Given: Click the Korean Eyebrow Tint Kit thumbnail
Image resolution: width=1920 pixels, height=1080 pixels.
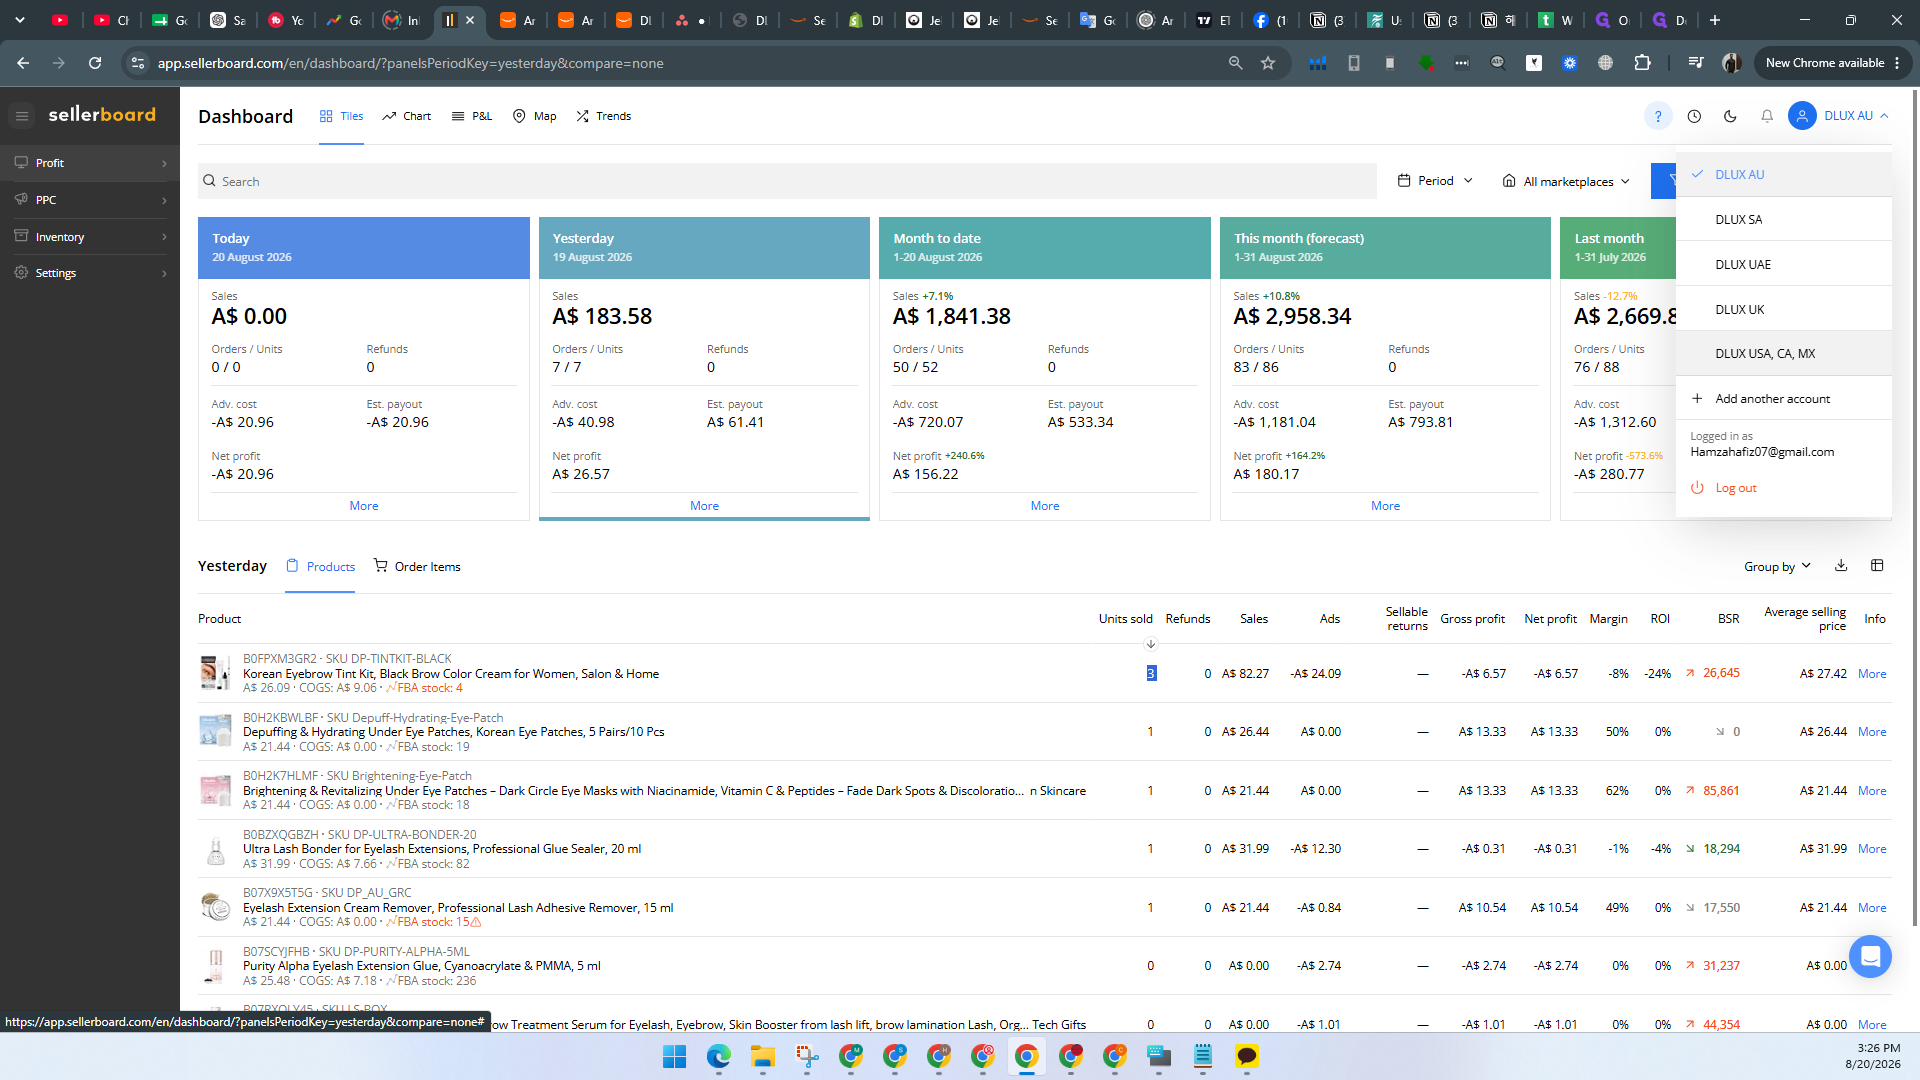Looking at the screenshot, I should [215, 673].
